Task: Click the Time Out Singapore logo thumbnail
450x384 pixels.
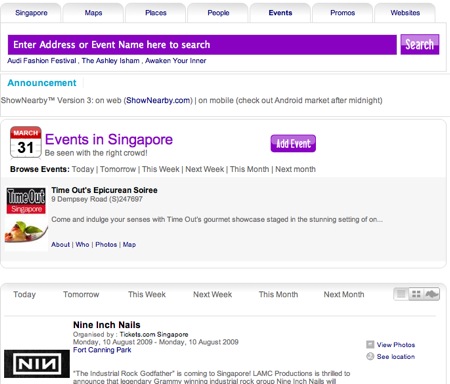Action: [26, 201]
